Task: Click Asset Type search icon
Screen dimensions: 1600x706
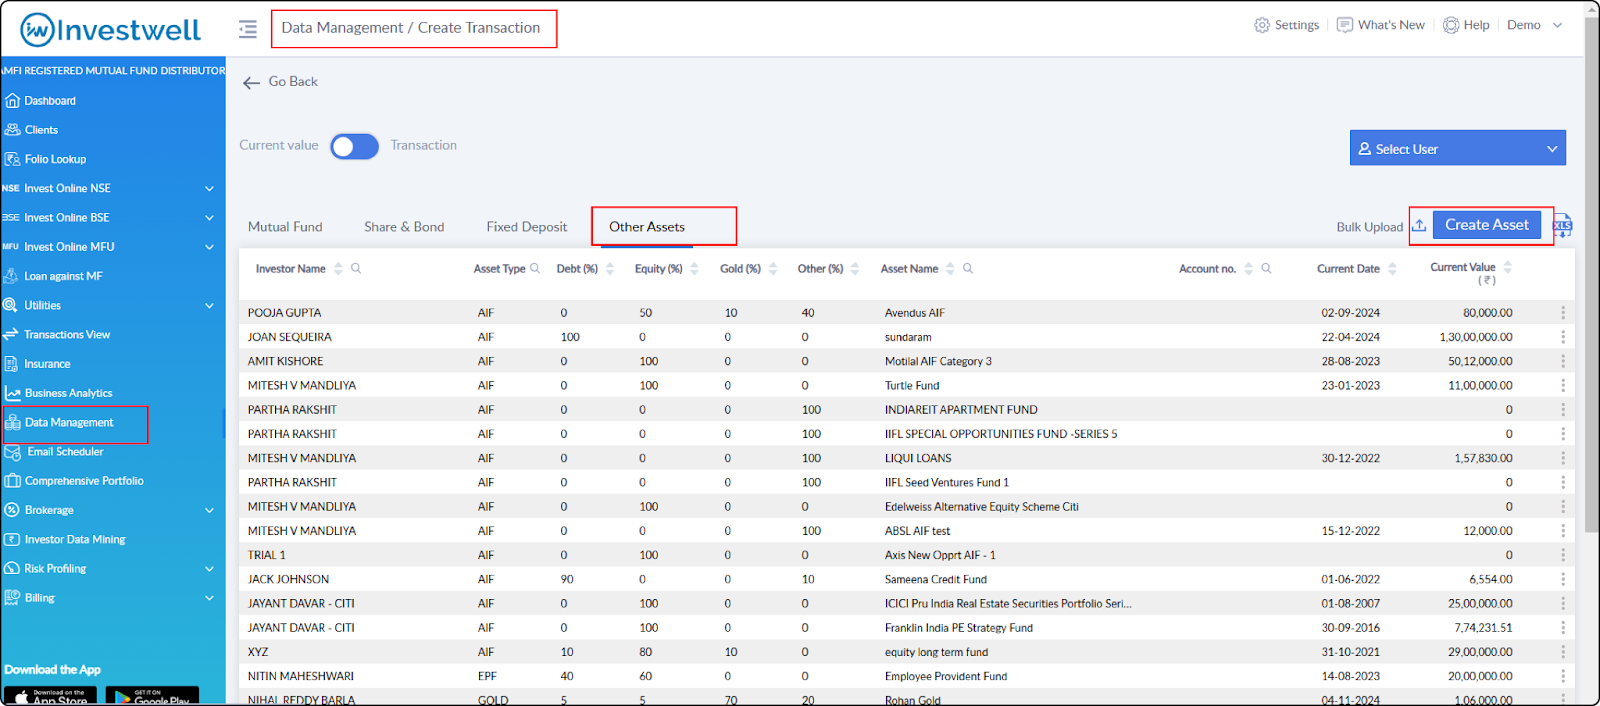Action: [535, 268]
